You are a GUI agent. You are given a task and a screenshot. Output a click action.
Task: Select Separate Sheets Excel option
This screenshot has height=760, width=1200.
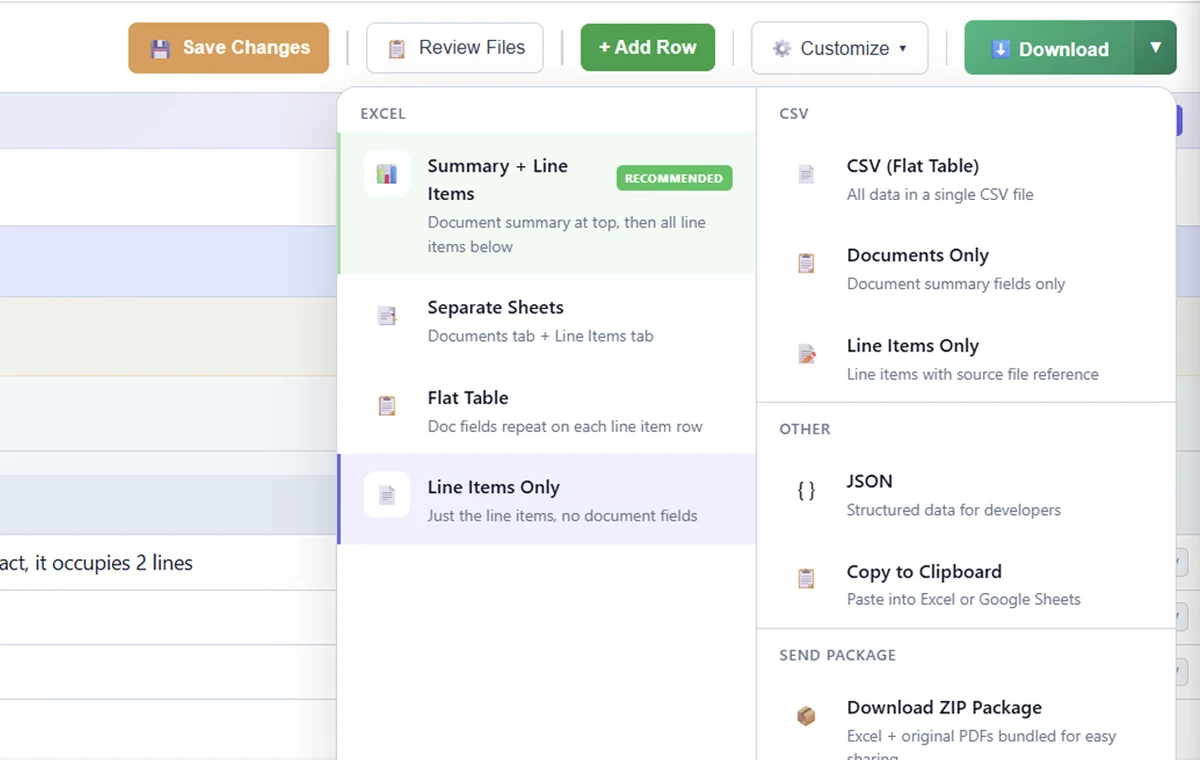click(x=547, y=320)
